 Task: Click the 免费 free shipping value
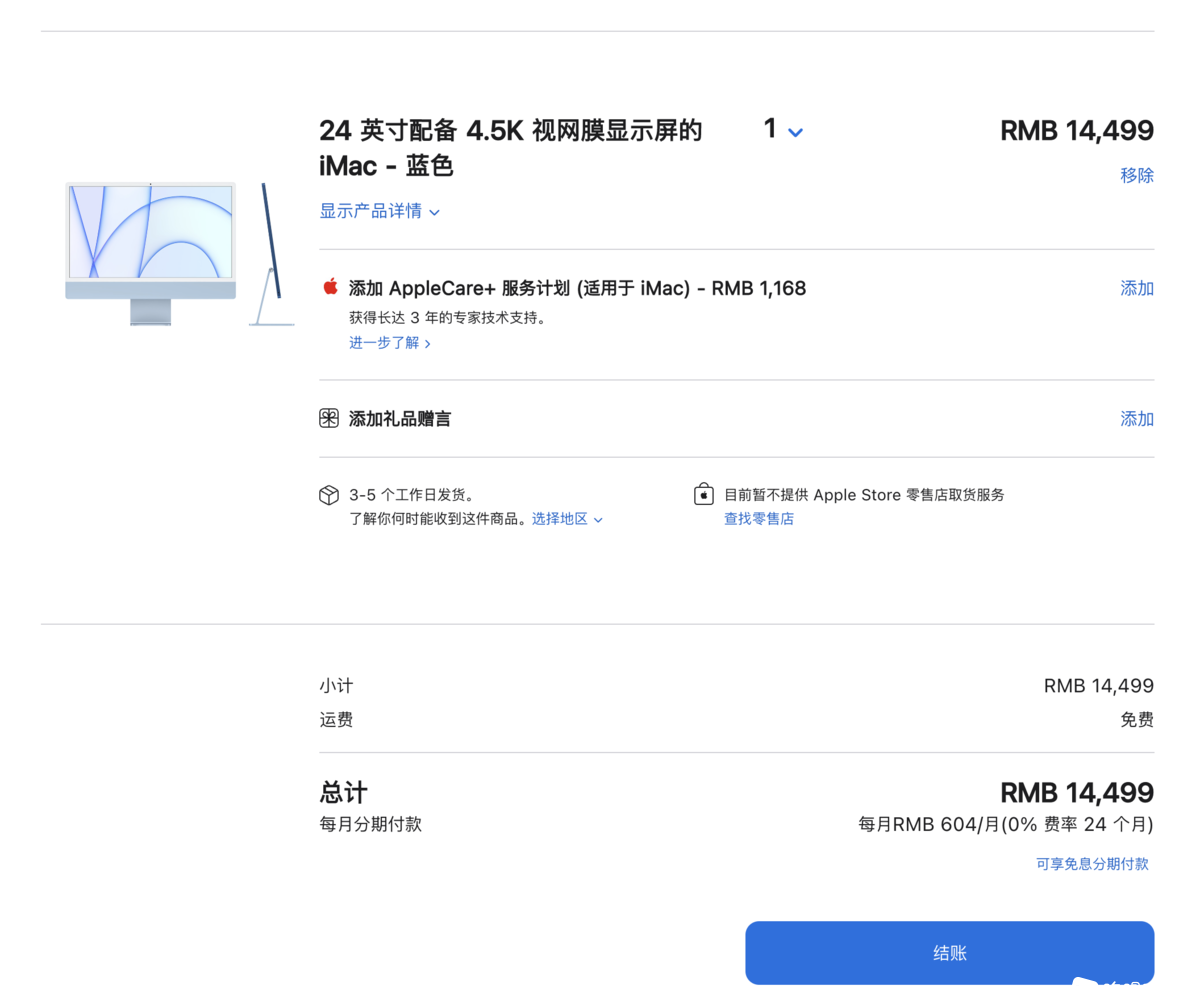(1137, 720)
